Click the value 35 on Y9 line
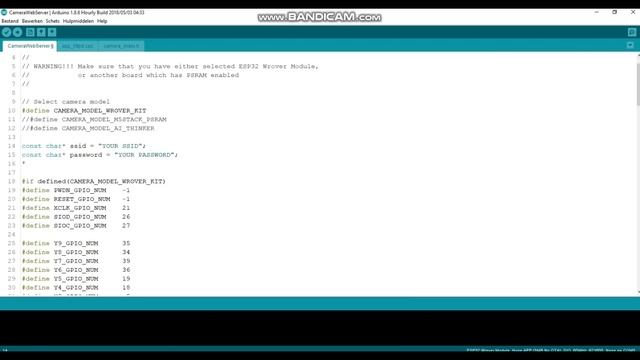640x360 pixels. click(126, 243)
